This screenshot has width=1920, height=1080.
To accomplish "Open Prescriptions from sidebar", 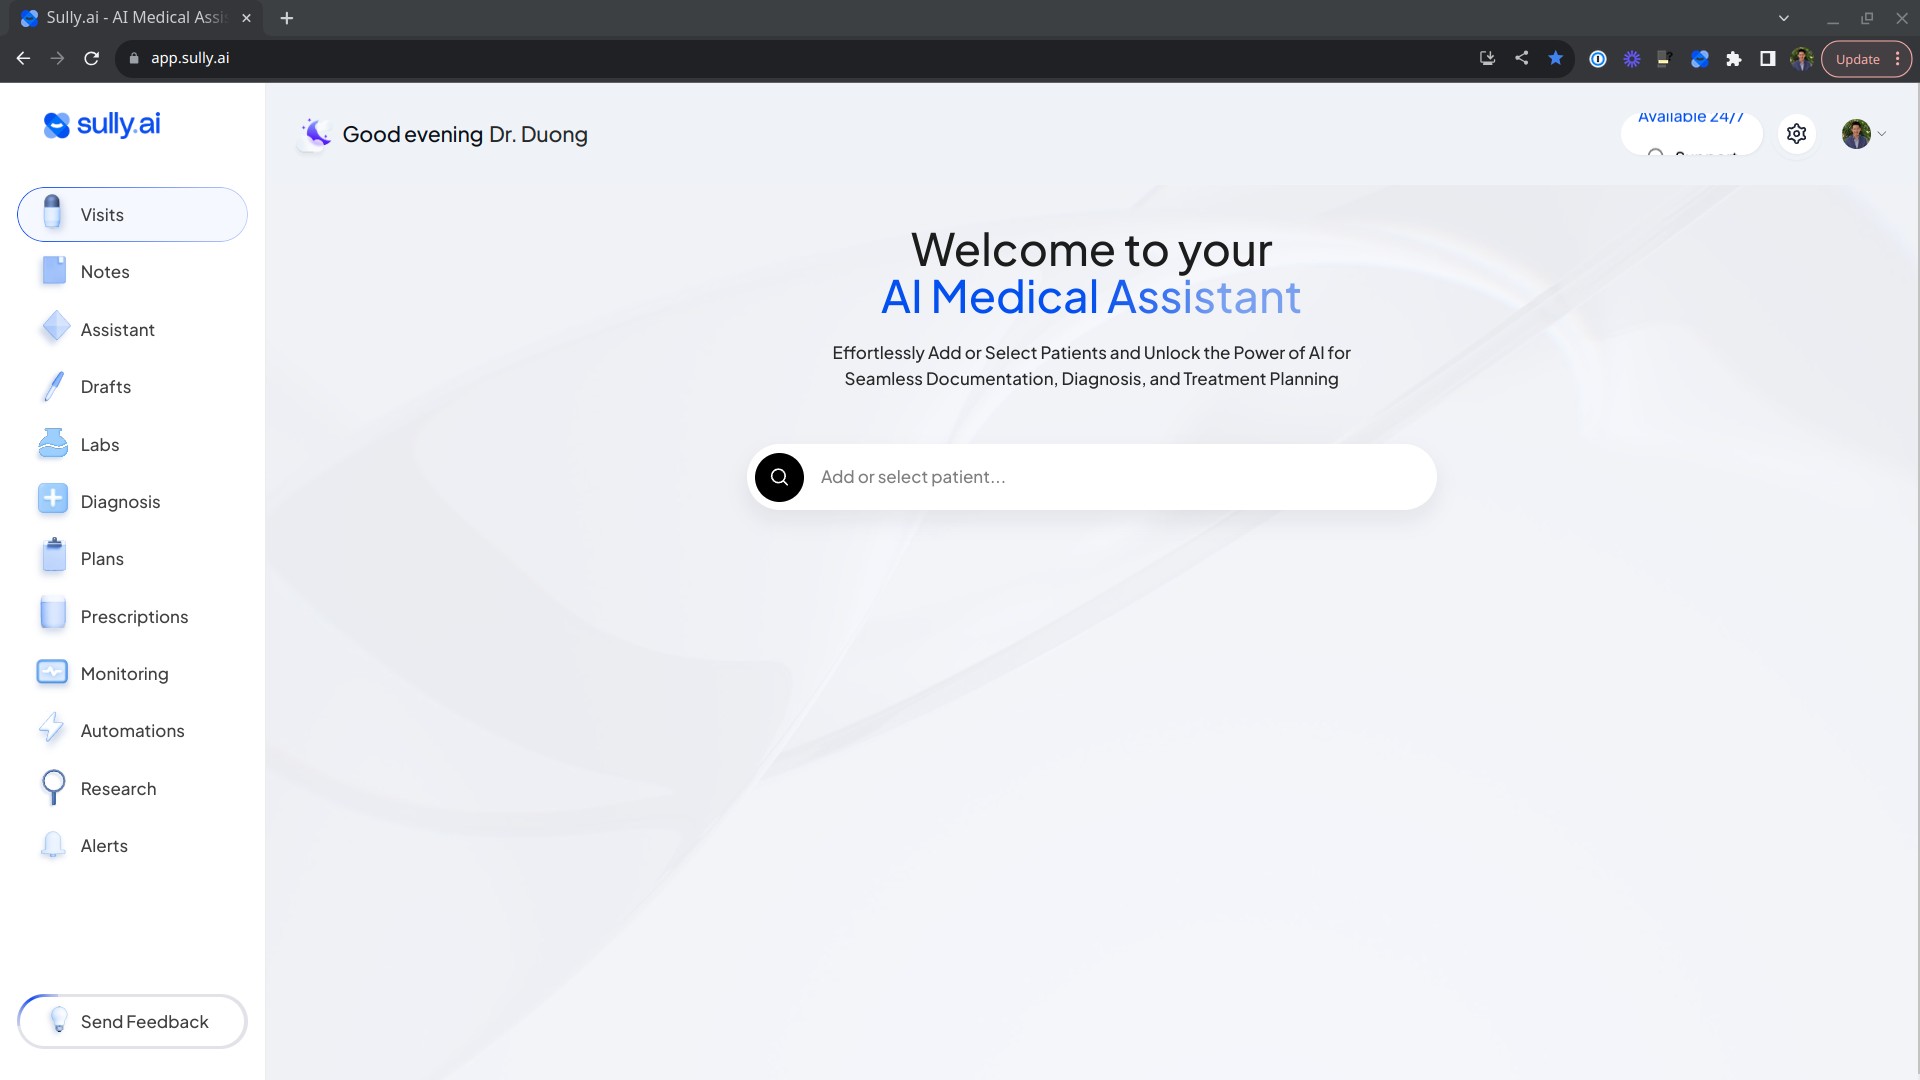I will coord(134,617).
